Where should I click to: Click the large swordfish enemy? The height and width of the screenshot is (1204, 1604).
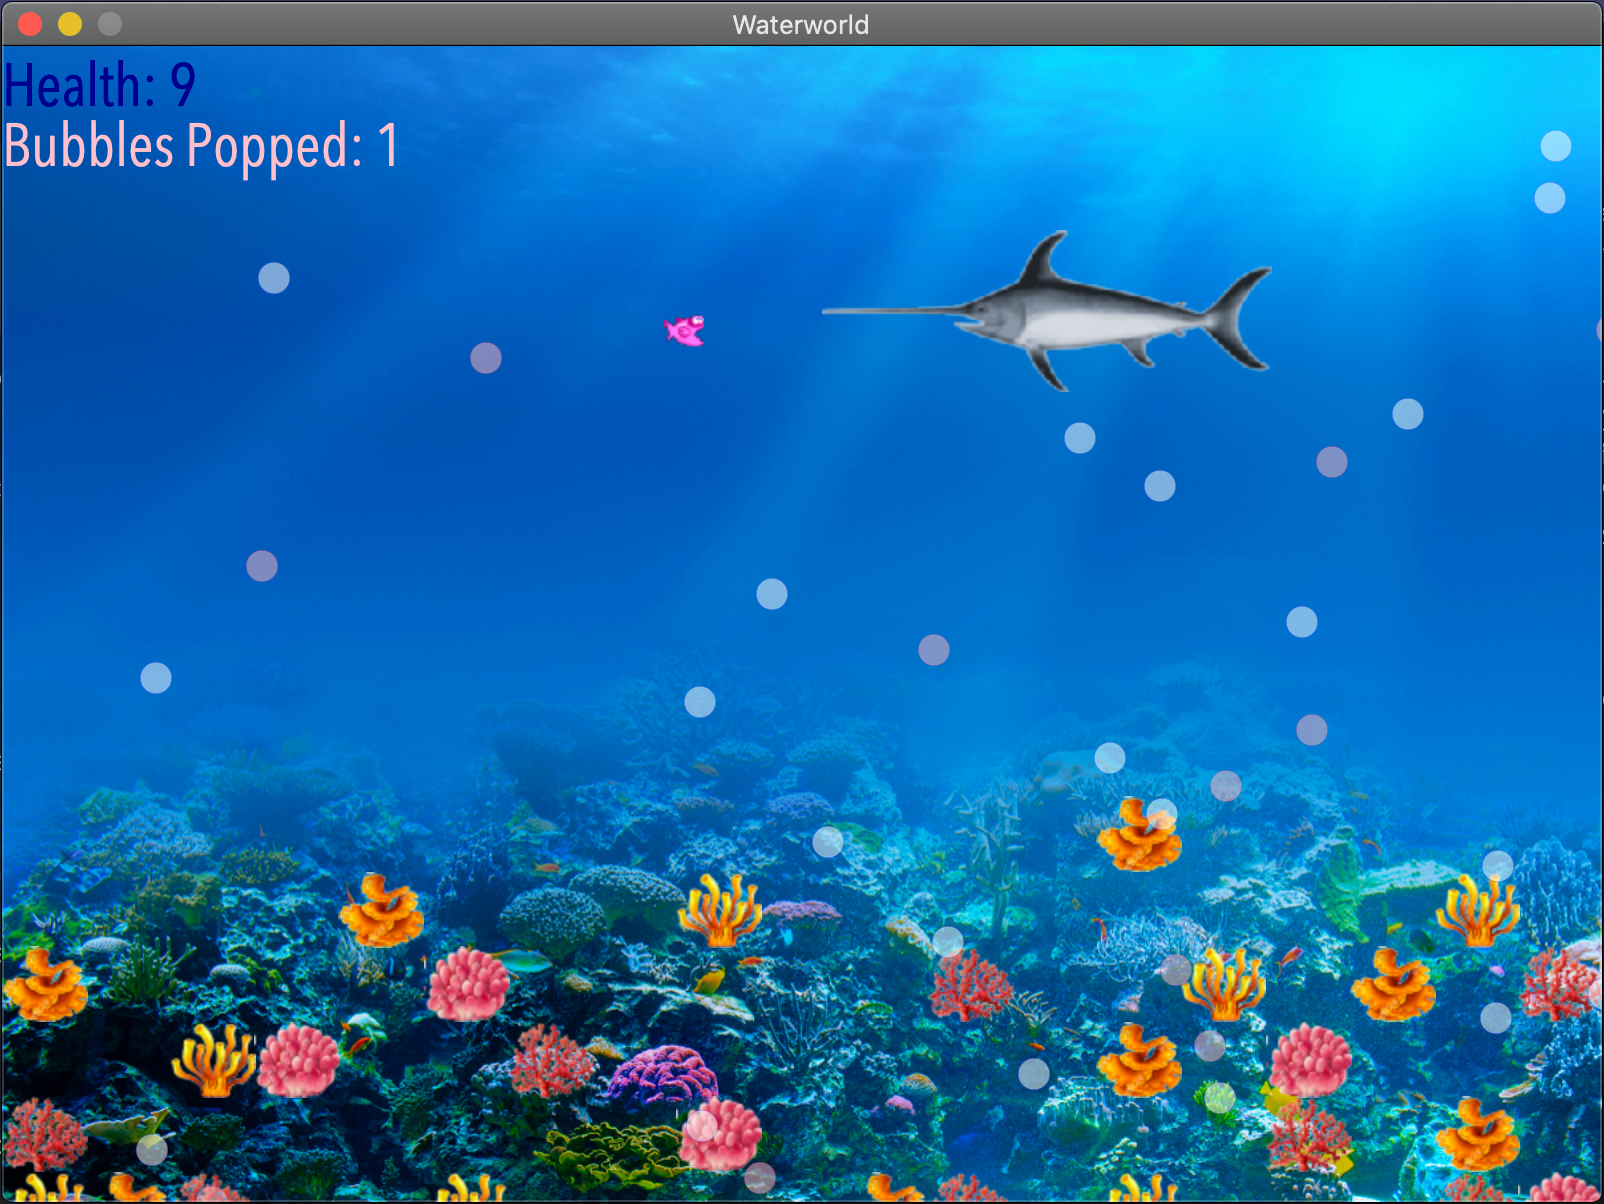pos(1047,311)
